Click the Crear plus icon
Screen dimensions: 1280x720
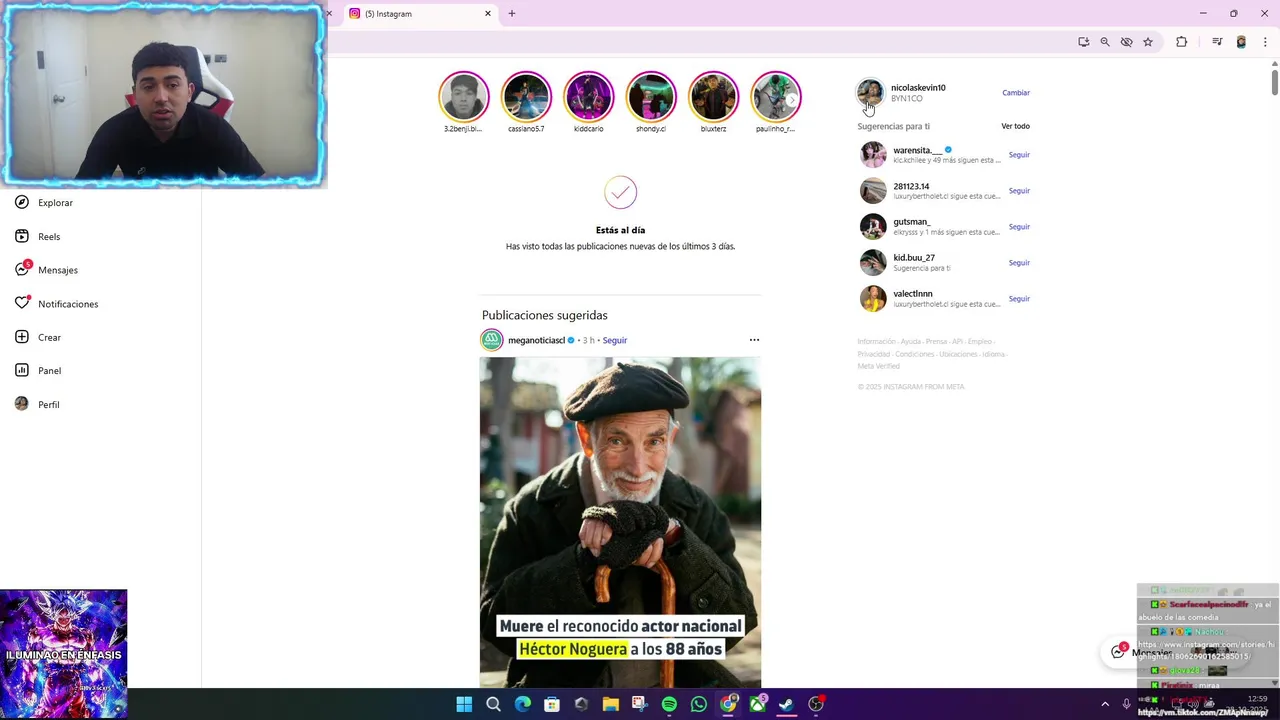(22, 337)
